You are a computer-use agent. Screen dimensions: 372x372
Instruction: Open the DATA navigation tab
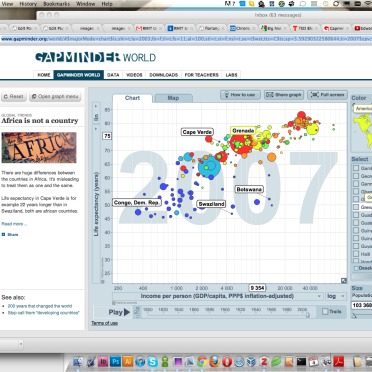tap(113, 75)
